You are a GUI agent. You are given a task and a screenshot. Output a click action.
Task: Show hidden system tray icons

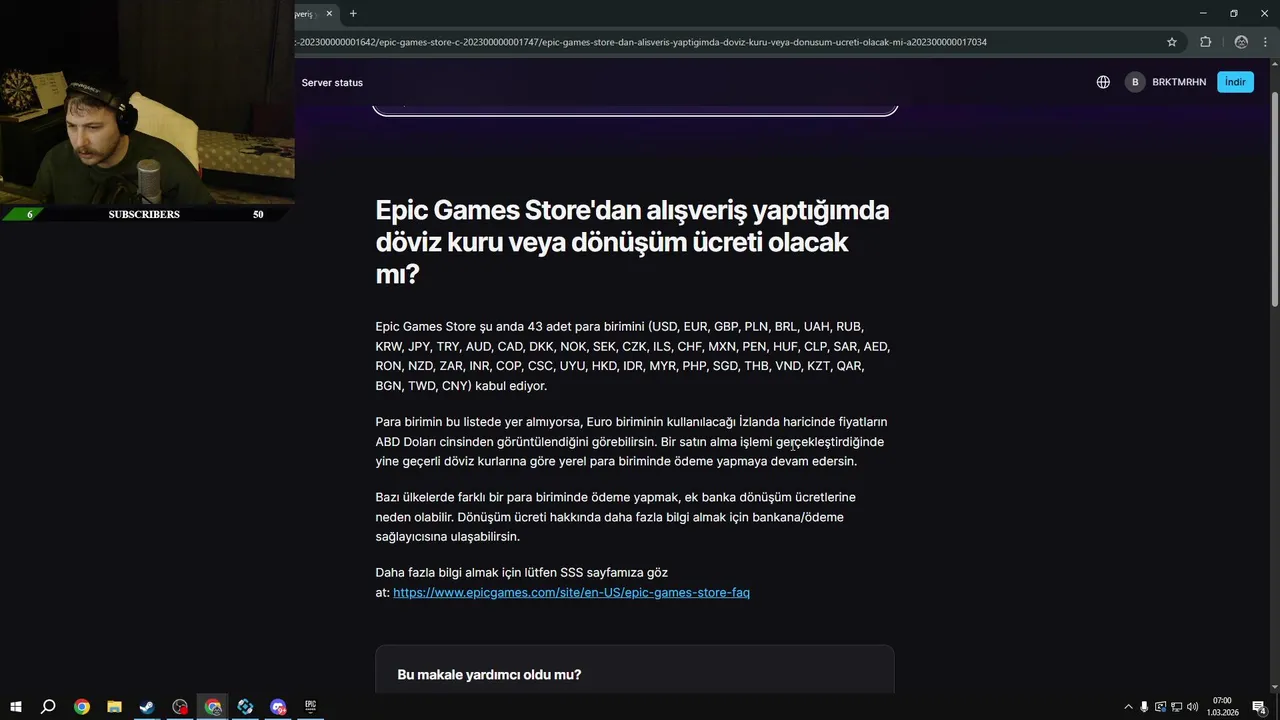1129,707
